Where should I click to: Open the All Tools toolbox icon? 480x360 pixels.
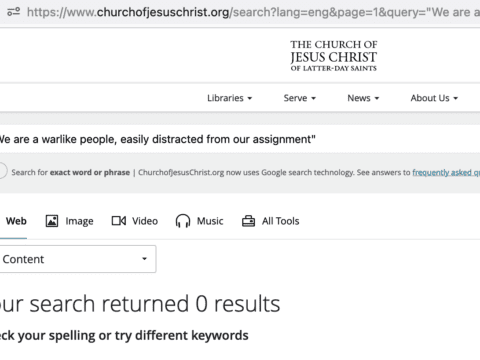click(x=248, y=221)
